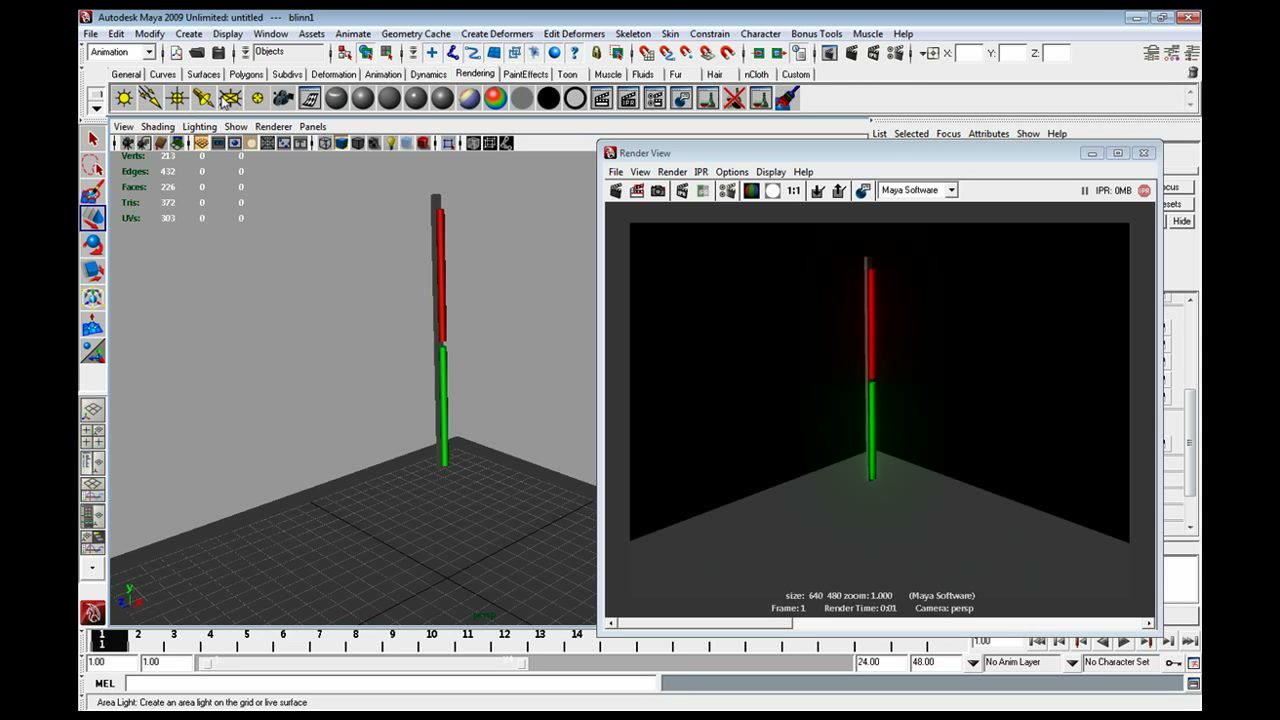The width and height of the screenshot is (1280, 720).
Task: Toggle alpha channel display in Render View
Action: click(772, 190)
